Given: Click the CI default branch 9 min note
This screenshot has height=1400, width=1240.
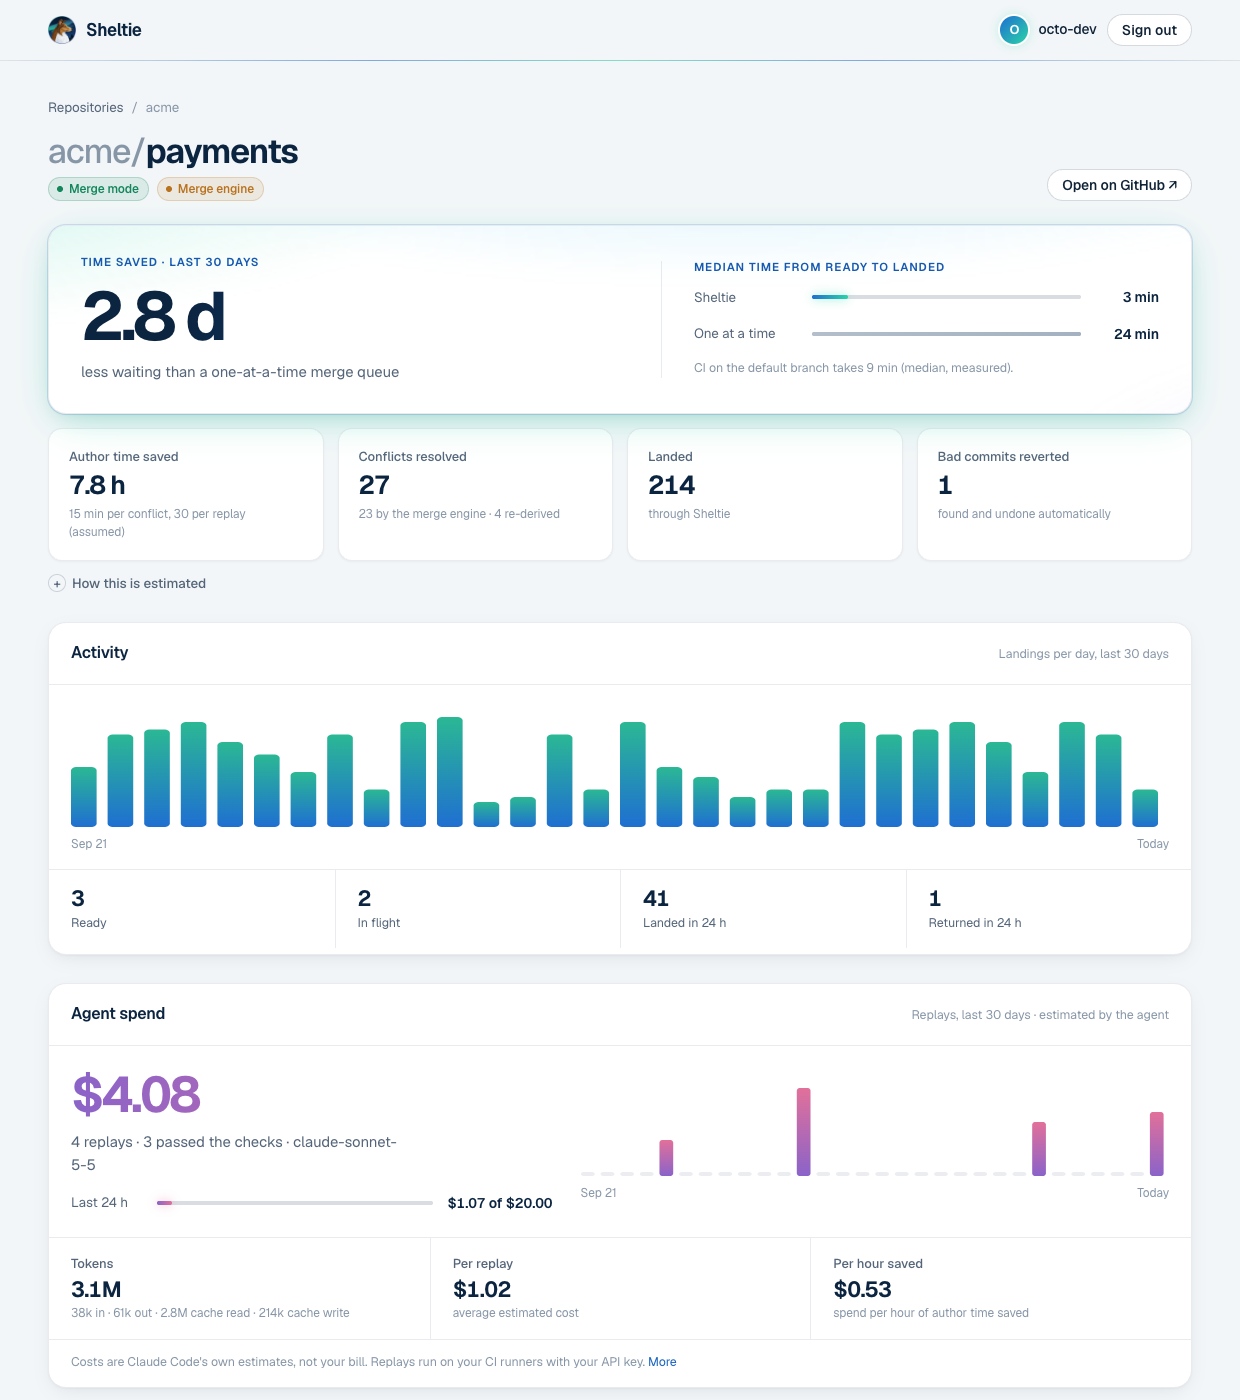Looking at the screenshot, I should [853, 368].
